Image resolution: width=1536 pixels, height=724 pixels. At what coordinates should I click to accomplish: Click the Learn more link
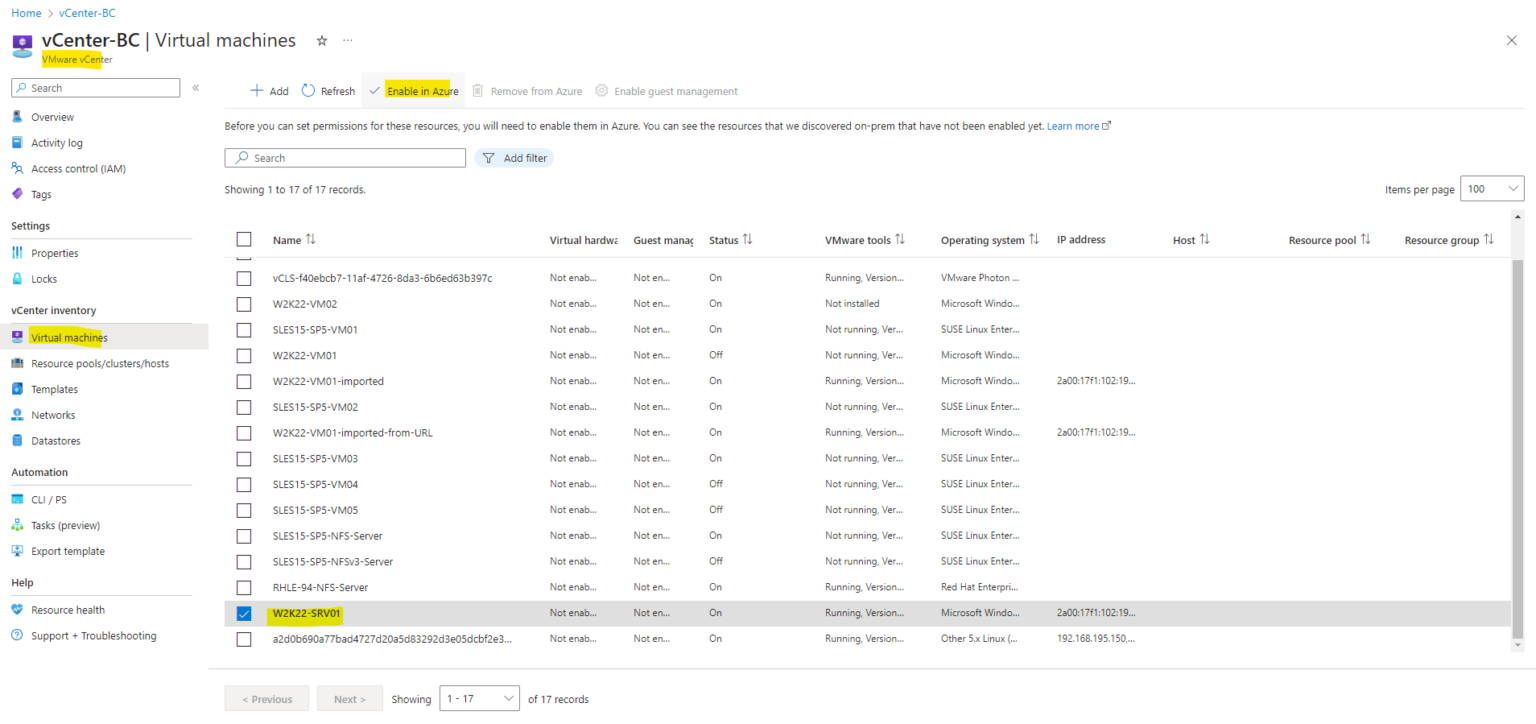[1073, 125]
